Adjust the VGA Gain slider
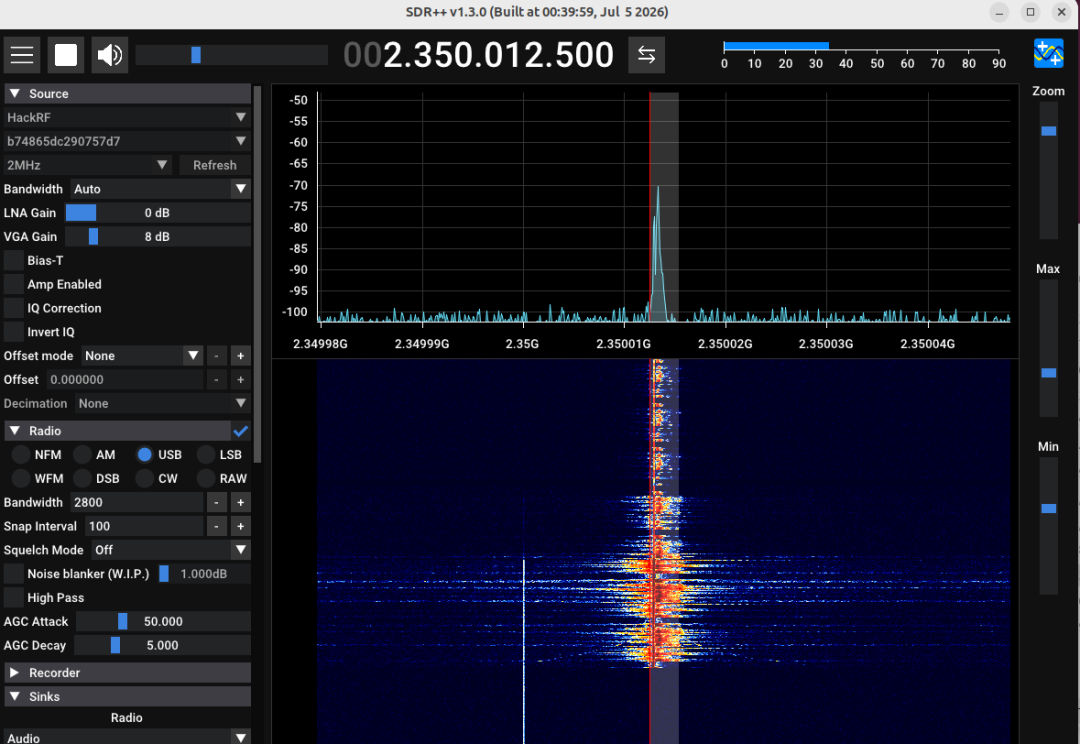Image resolution: width=1080 pixels, height=744 pixels. [x=158, y=236]
